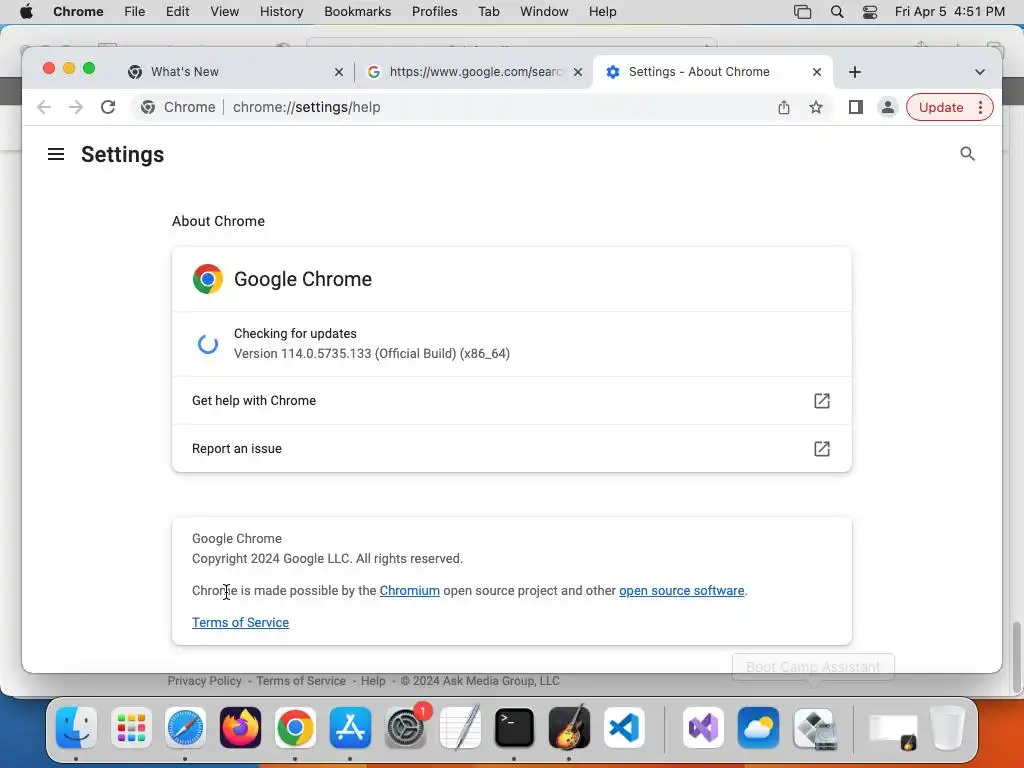Open the open source software link
1024x768 pixels.
coord(681,590)
